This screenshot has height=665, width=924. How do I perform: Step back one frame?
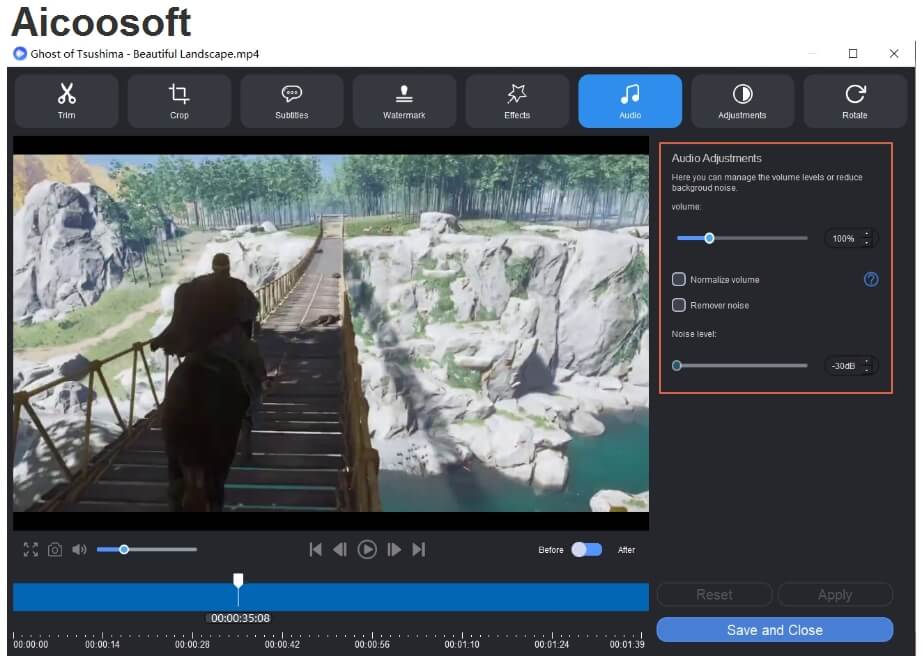[340, 549]
